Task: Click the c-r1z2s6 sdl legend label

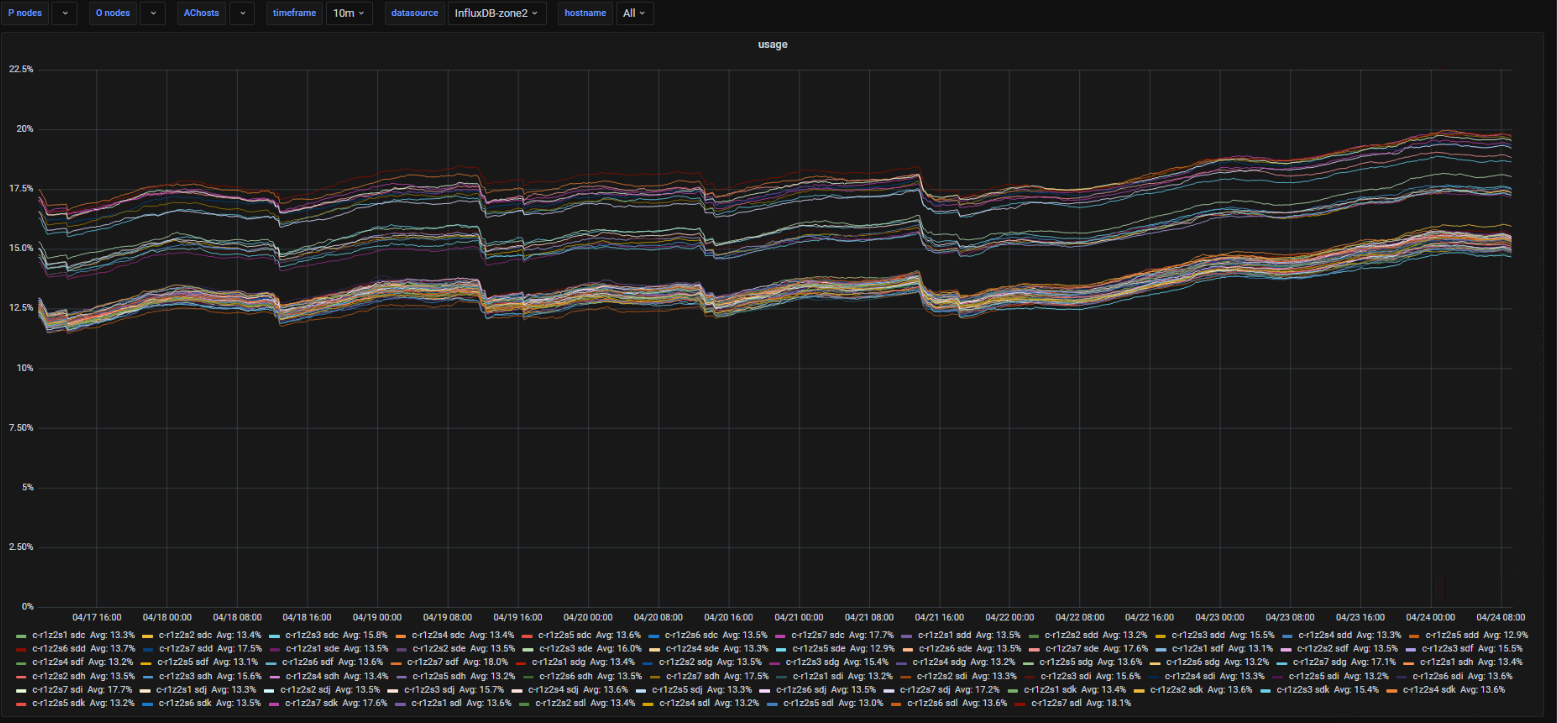Action: (x=933, y=704)
